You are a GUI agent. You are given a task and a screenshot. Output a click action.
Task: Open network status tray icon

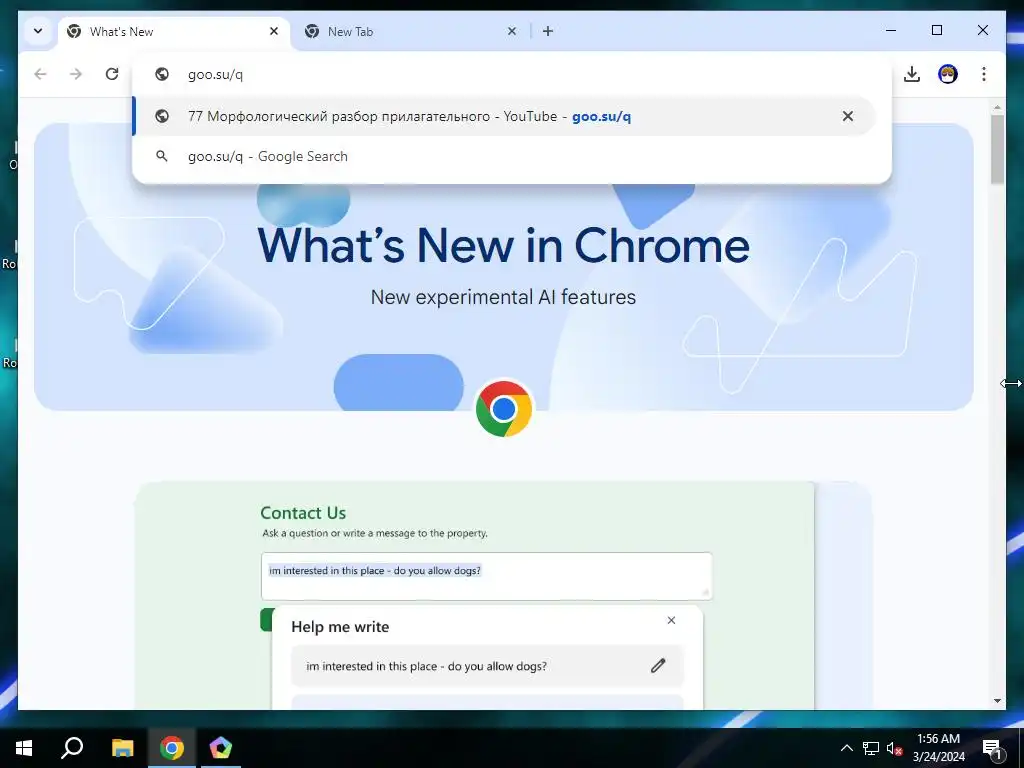tap(871, 748)
